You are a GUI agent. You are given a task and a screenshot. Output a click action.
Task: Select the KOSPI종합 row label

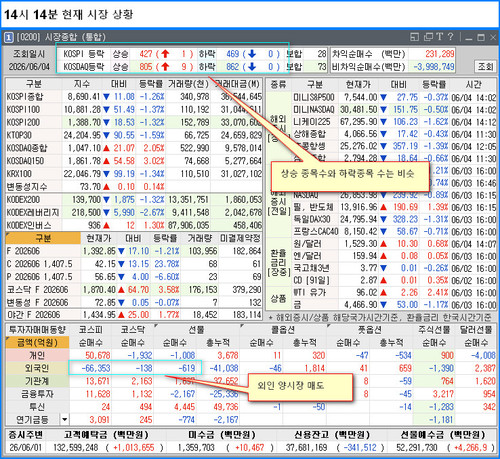pyautogui.click(x=25, y=97)
